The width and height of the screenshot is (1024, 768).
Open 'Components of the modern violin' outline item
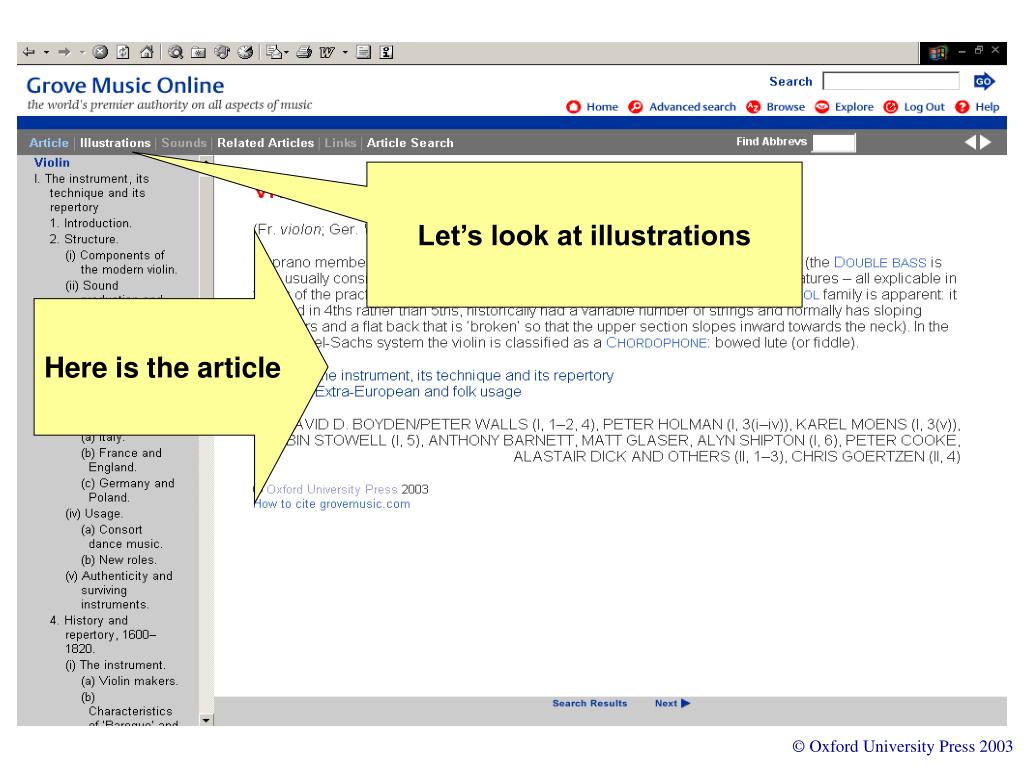pos(121,263)
